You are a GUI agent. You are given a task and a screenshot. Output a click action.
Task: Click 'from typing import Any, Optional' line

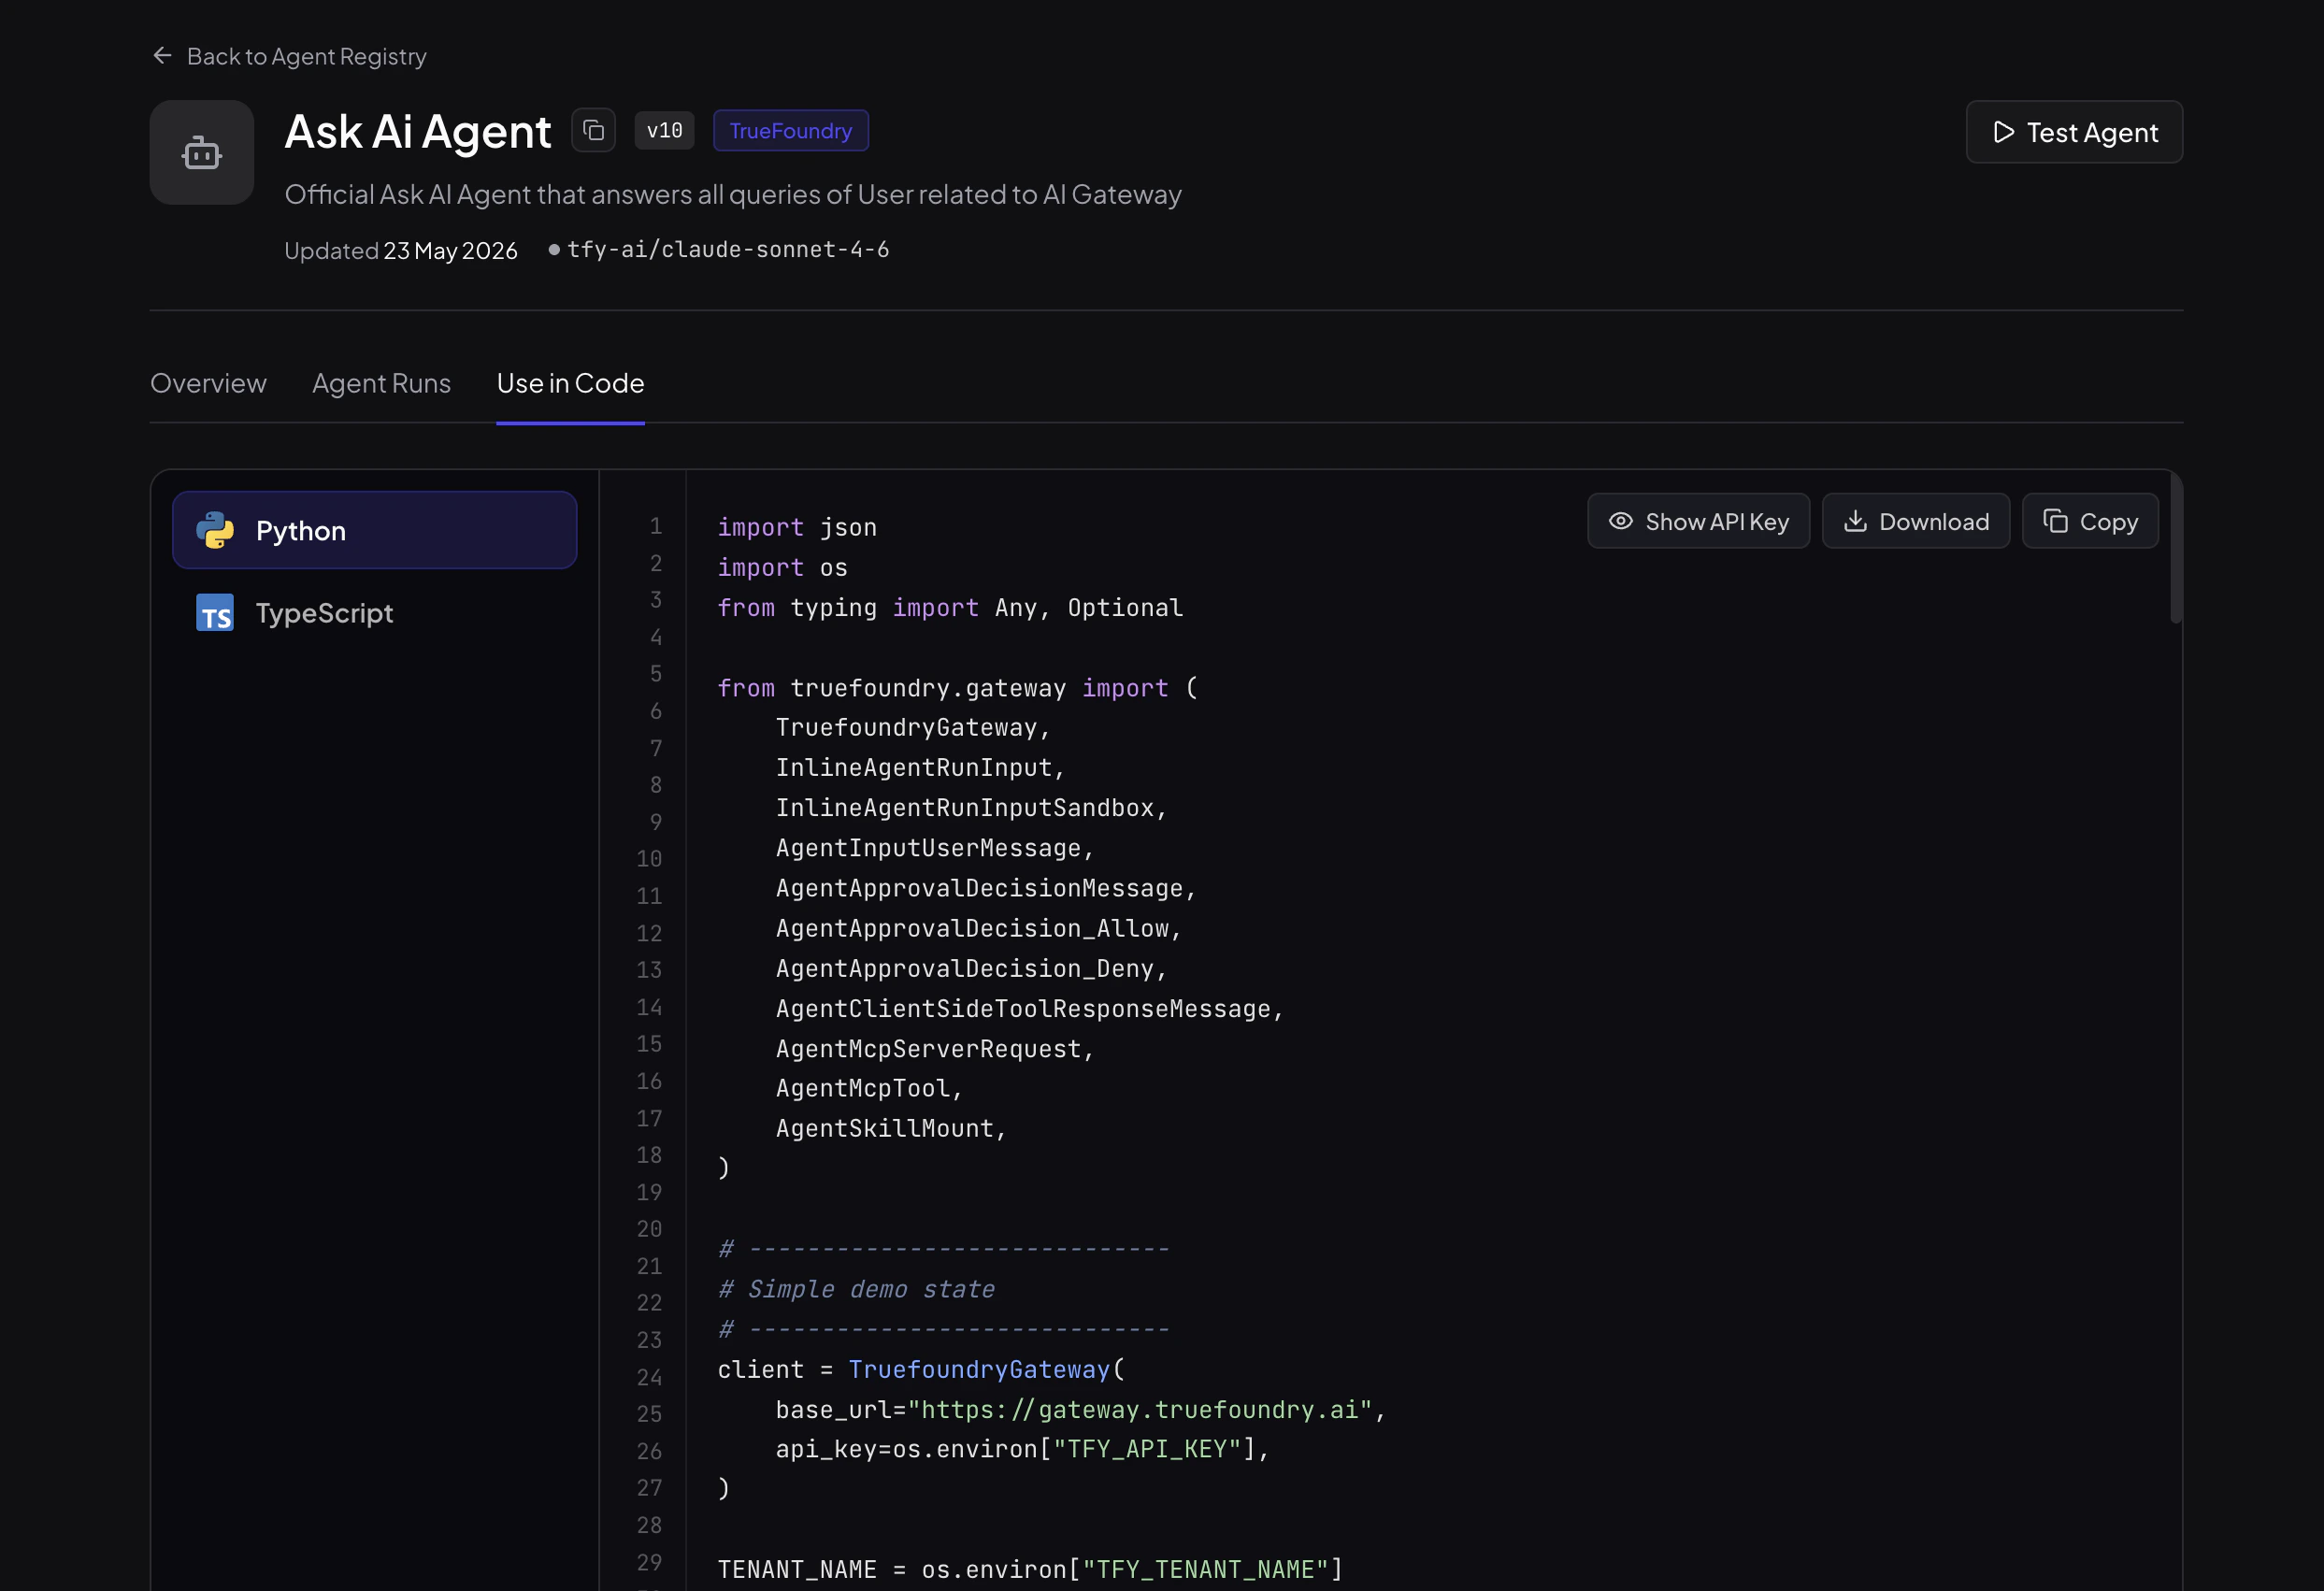(x=949, y=608)
